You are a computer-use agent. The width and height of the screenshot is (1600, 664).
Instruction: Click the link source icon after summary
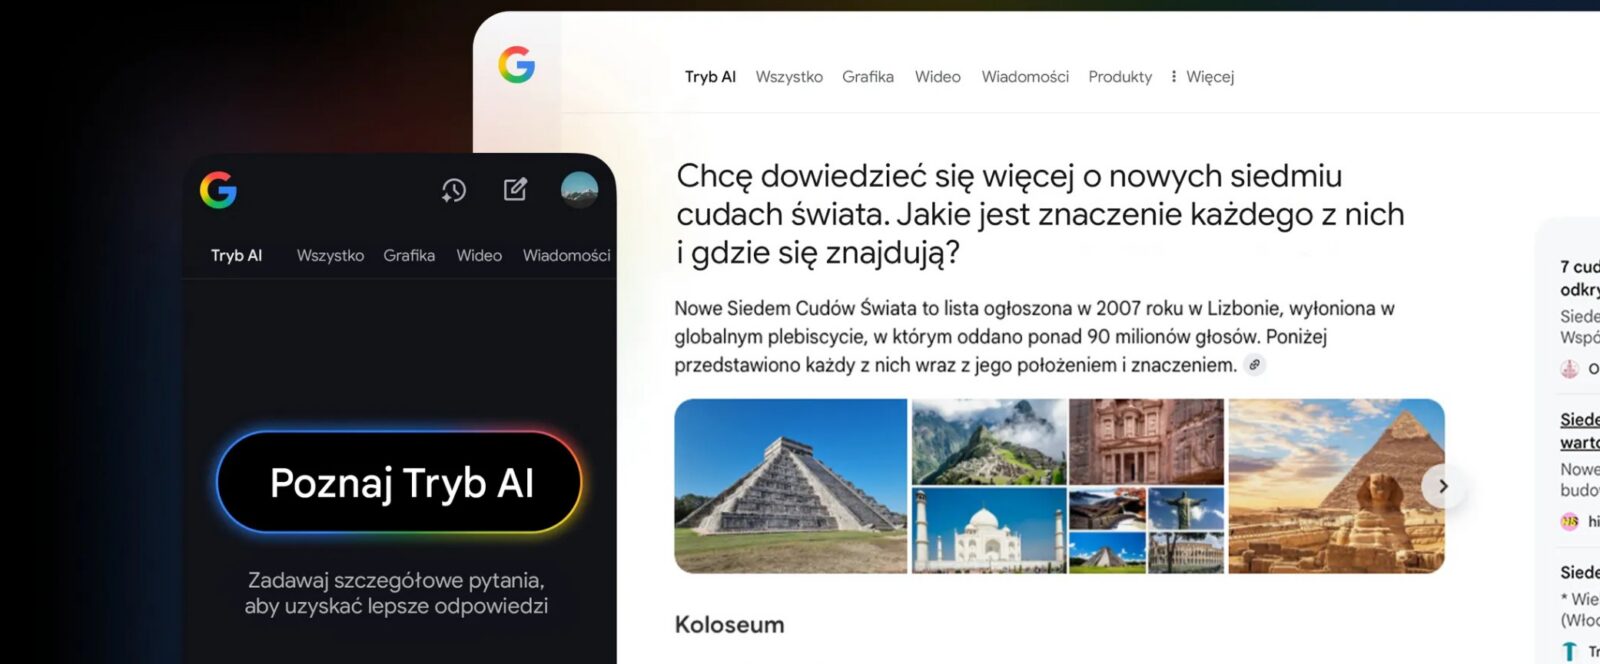(x=1254, y=365)
